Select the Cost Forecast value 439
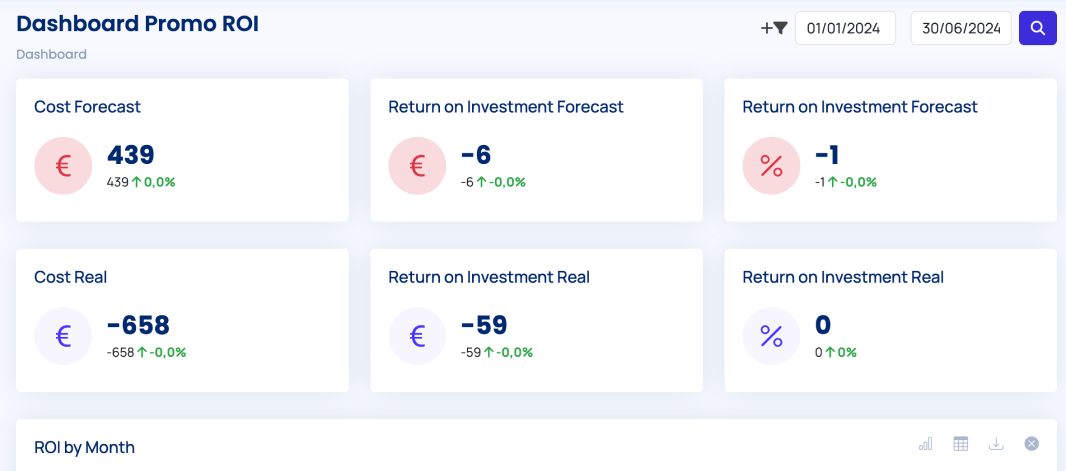Viewport: 1066px width, 471px height. (131, 155)
